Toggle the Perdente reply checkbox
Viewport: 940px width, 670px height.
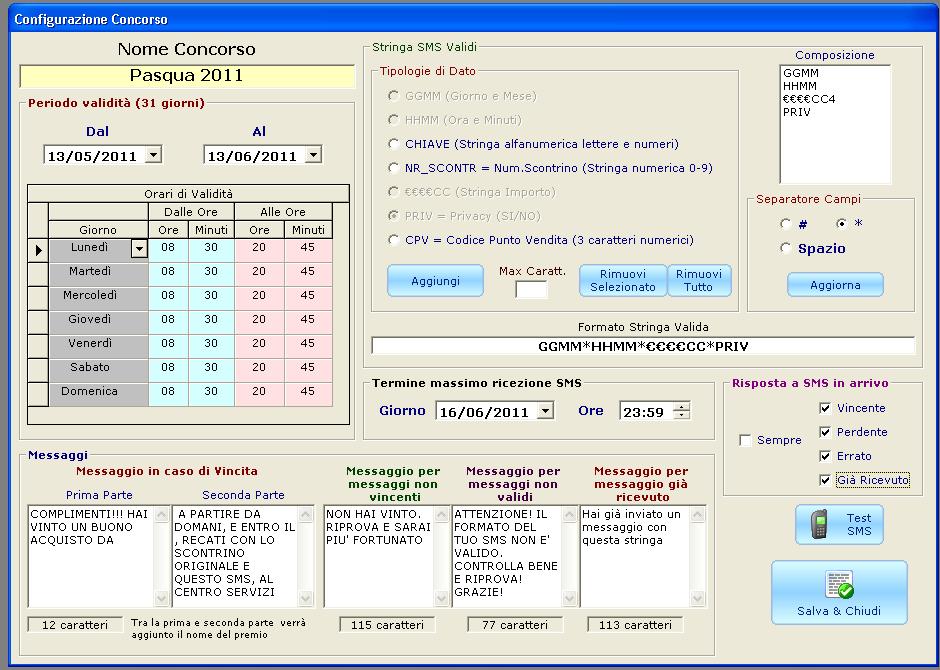(825, 432)
